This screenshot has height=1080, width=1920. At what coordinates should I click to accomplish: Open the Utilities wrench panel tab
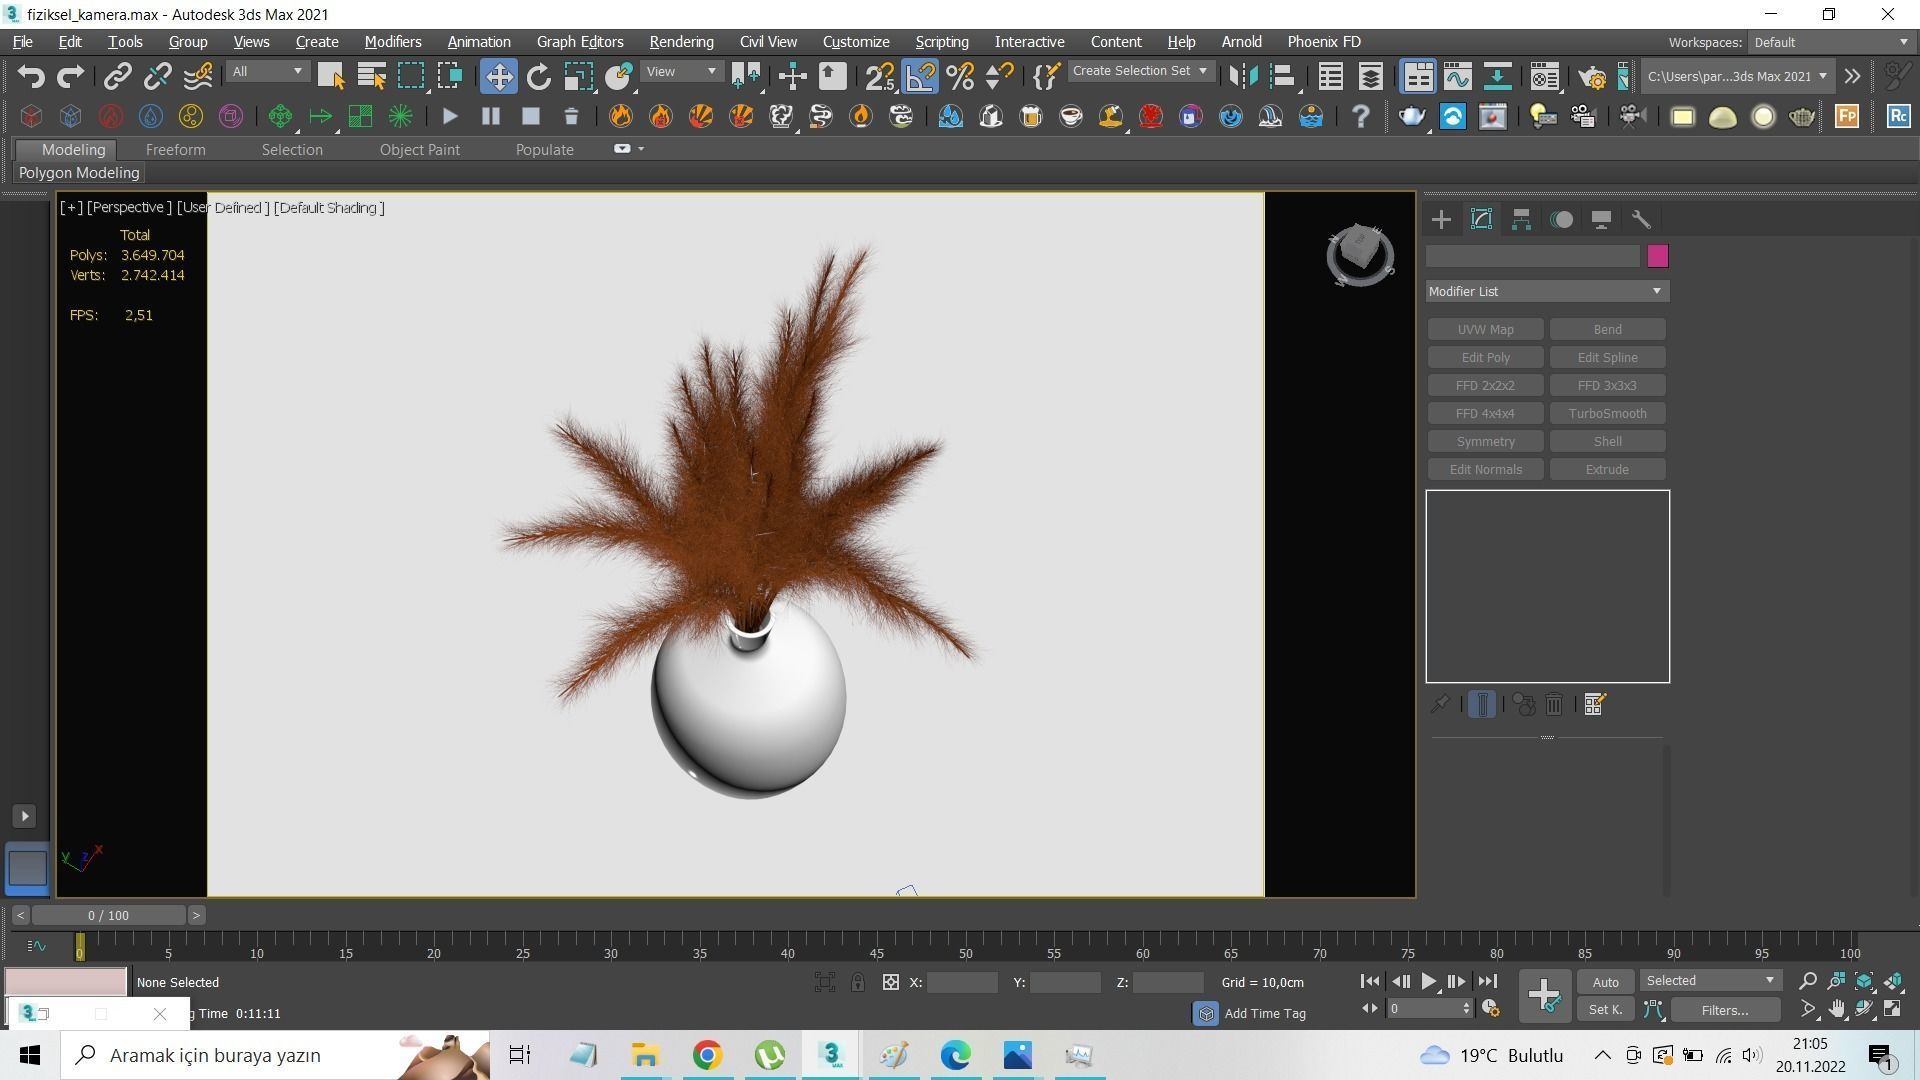1641,219
